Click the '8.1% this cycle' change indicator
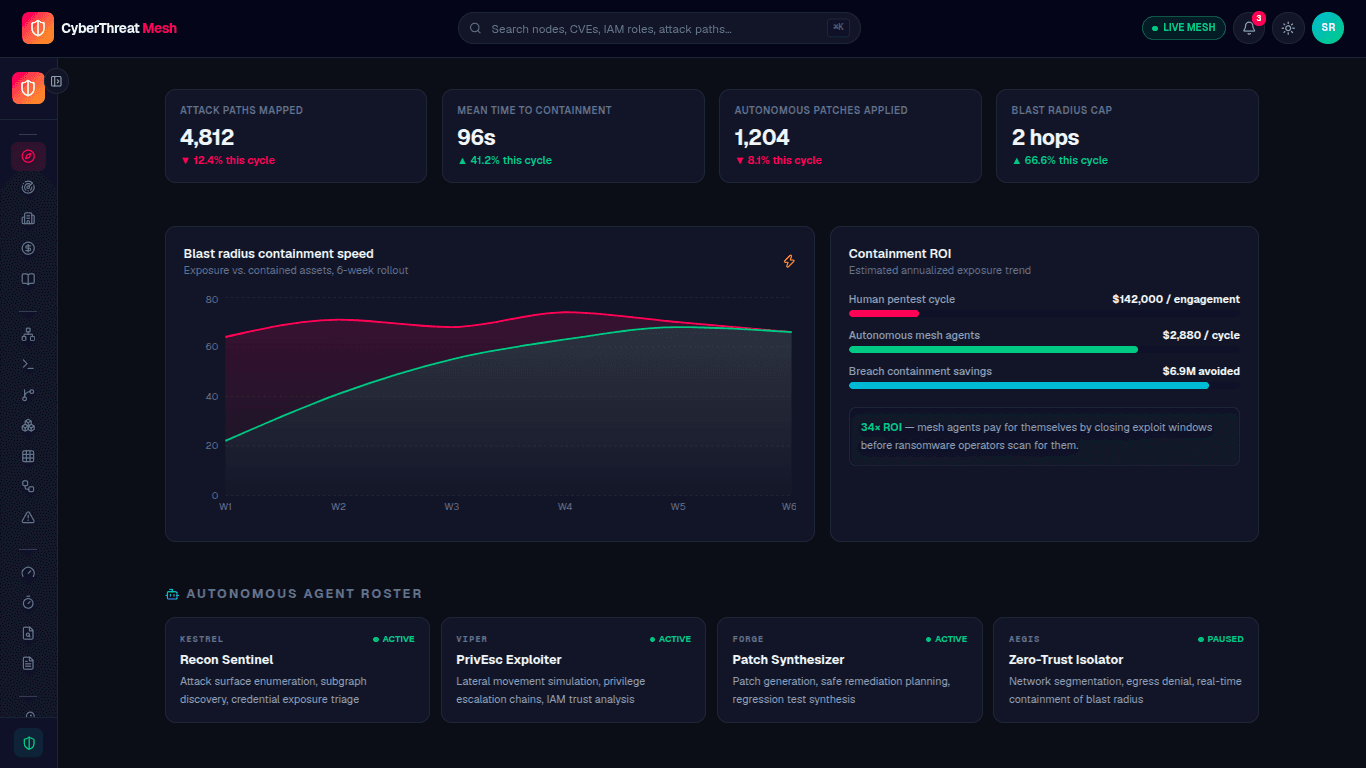The height and width of the screenshot is (768, 1366). pyautogui.click(x=778, y=160)
